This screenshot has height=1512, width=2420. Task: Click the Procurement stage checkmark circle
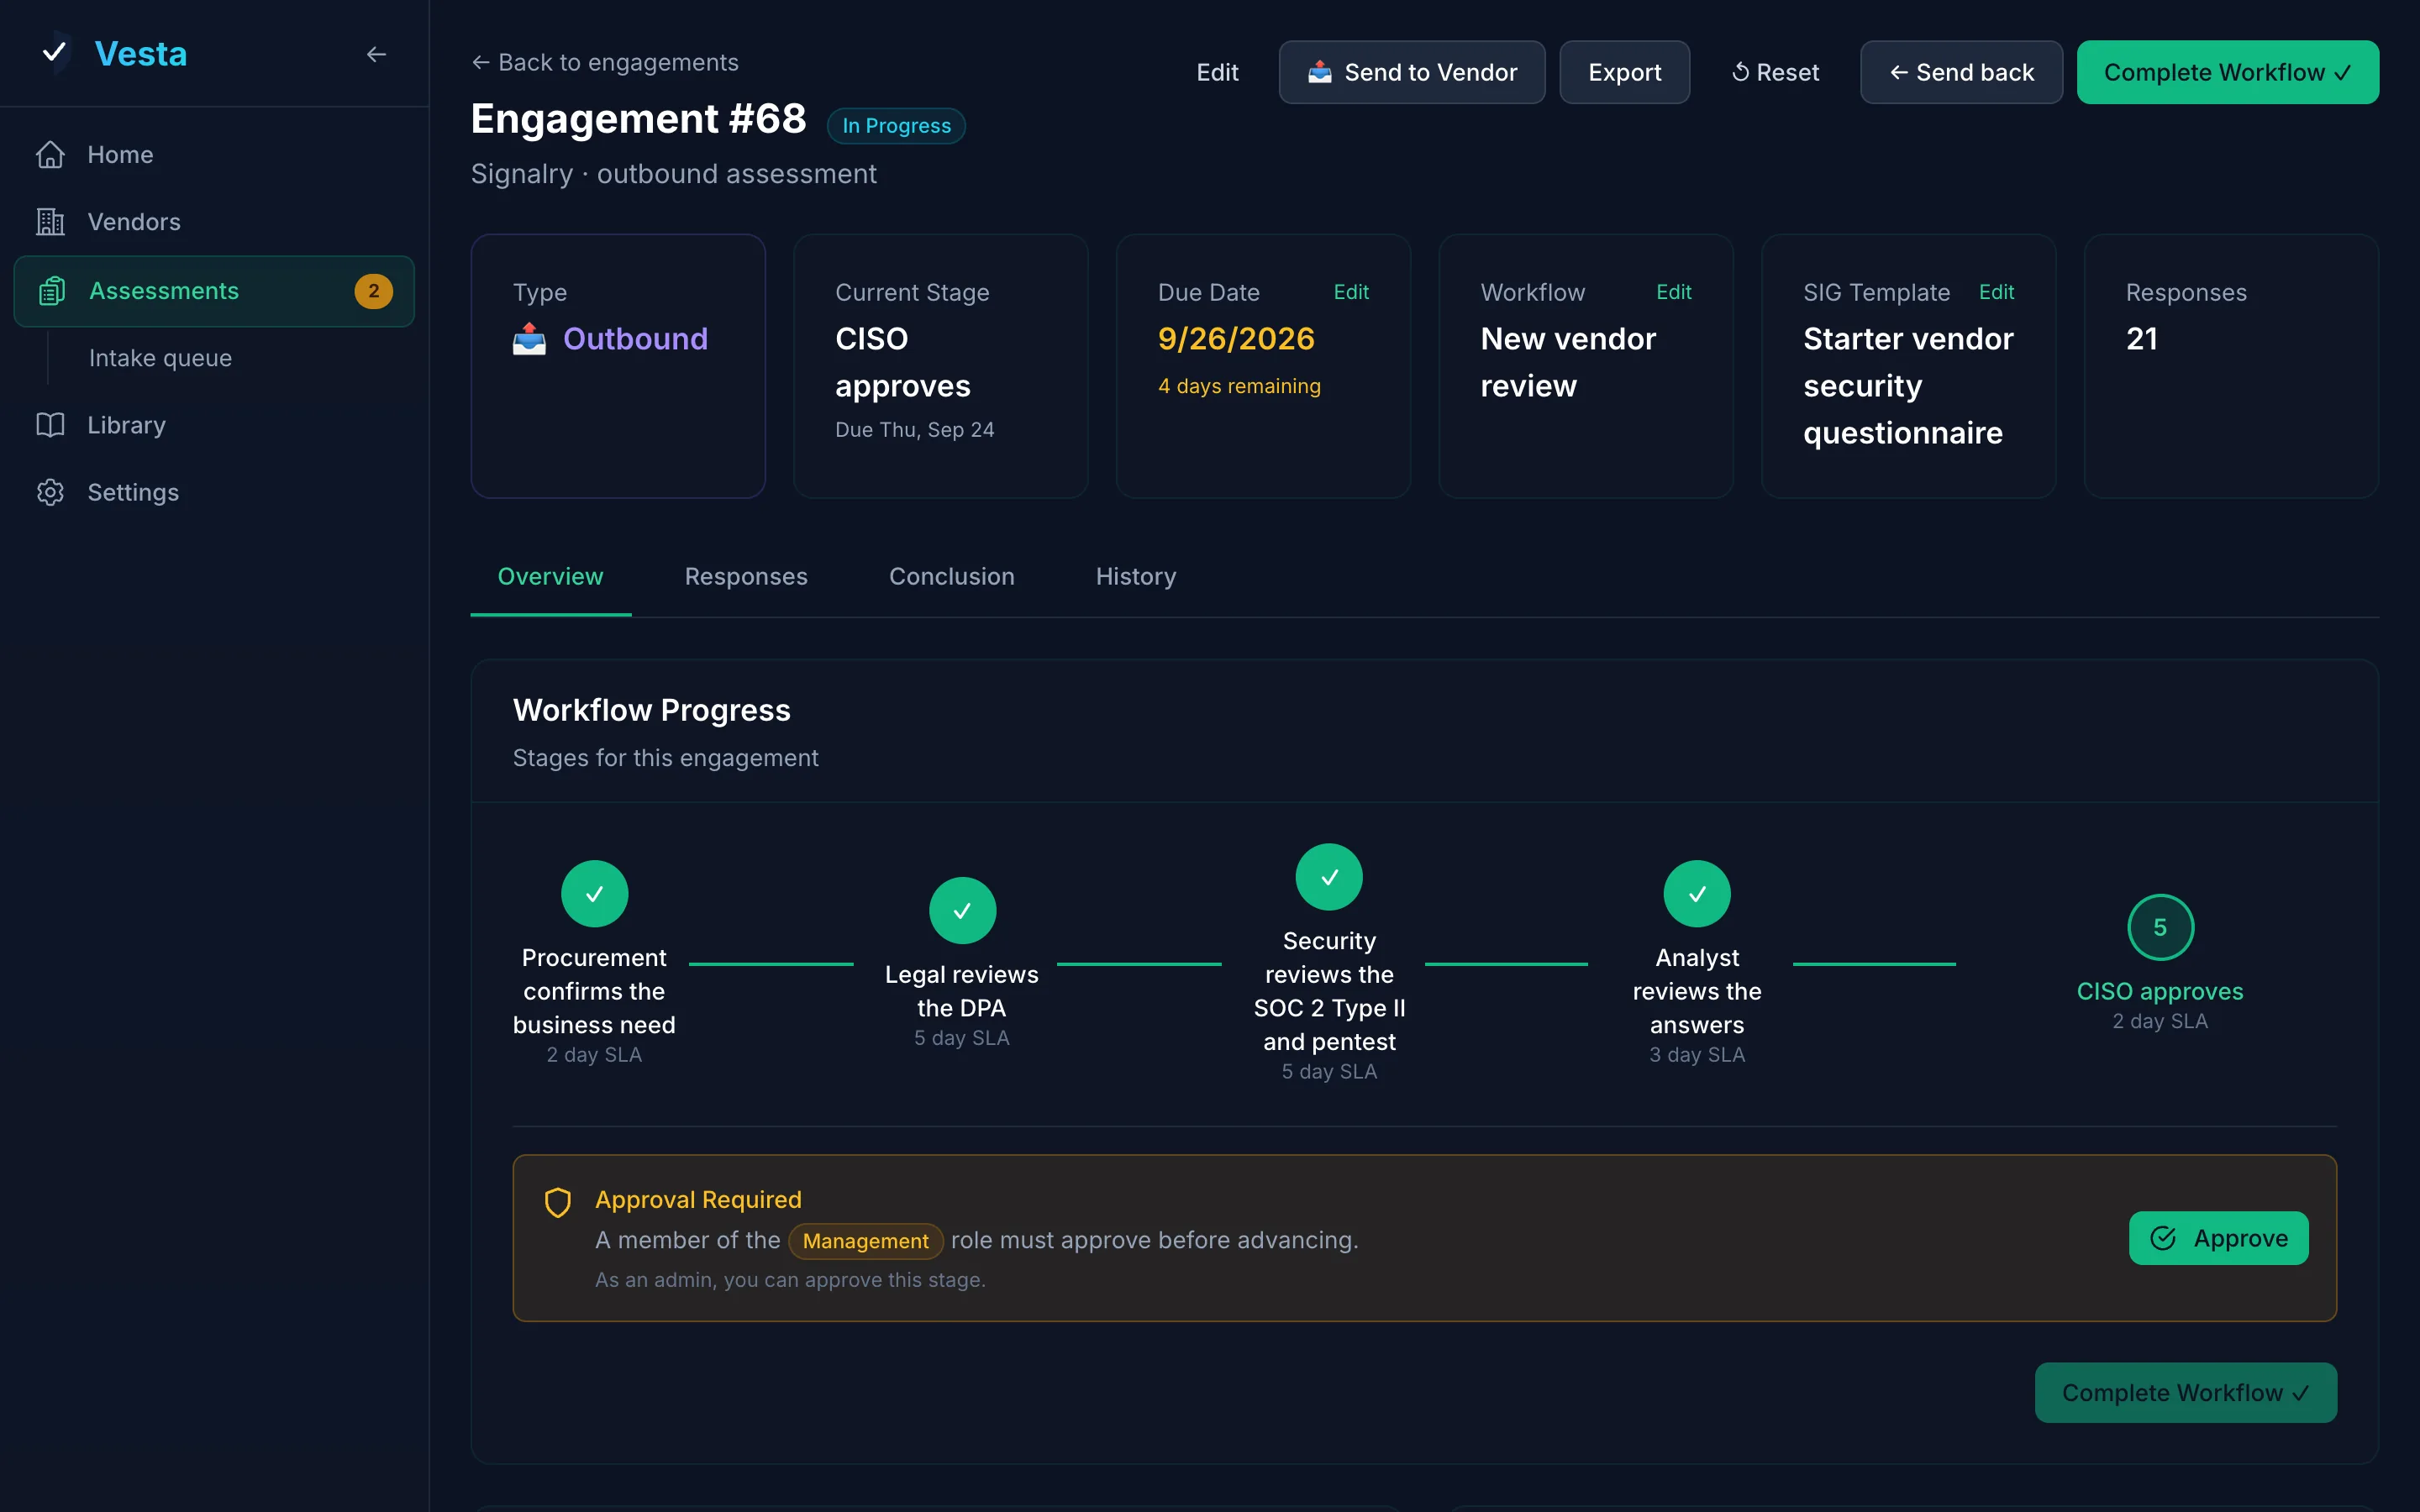[x=594, y=893]
